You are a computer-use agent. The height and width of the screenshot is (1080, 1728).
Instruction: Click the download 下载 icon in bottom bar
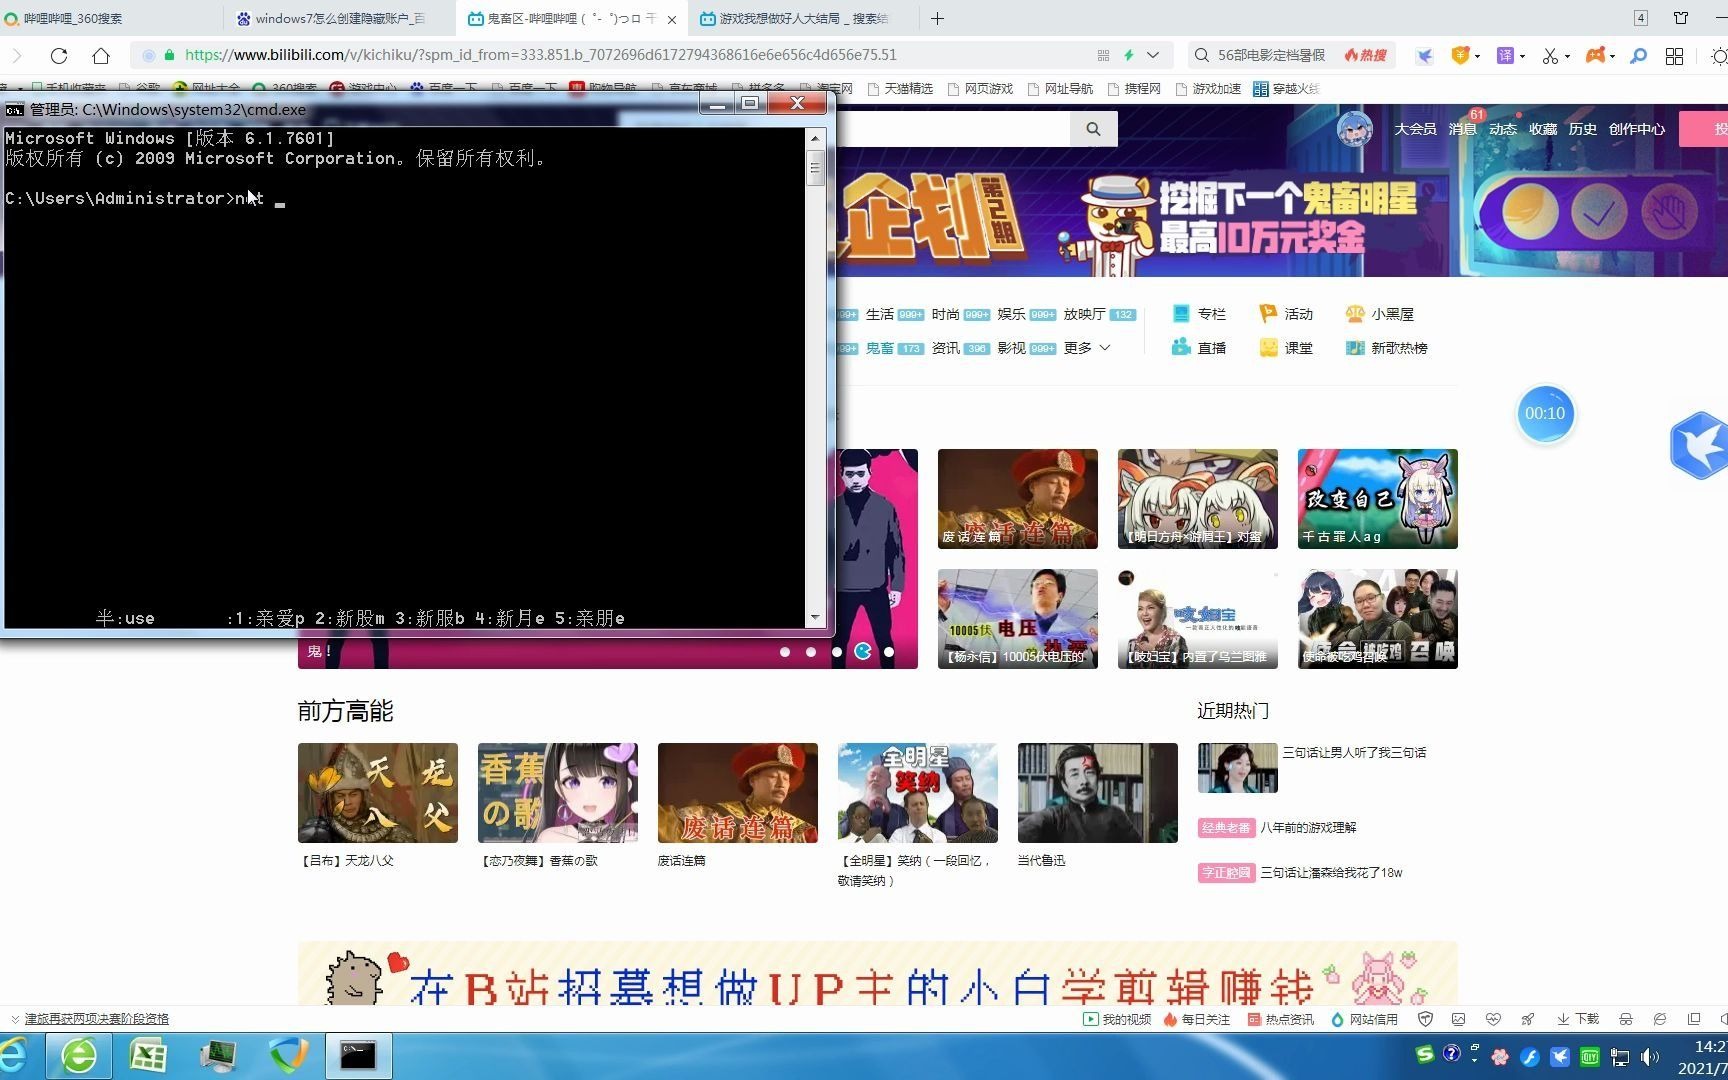[x=1578, y=1018]
